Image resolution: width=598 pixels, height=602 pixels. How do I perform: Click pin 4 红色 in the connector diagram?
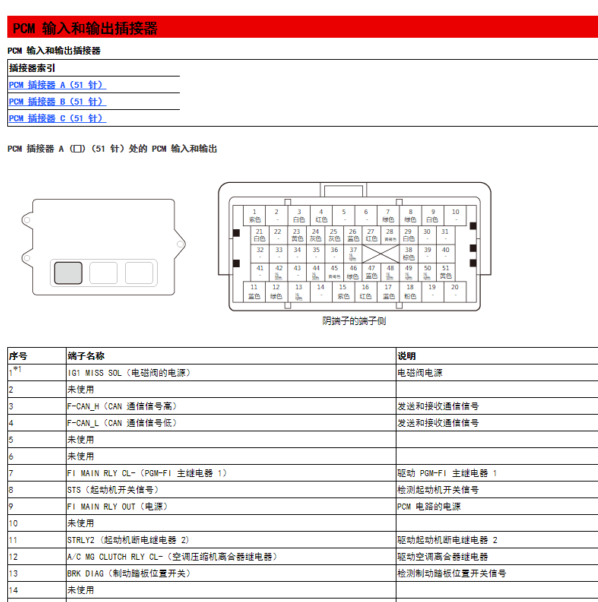click(x=321, y=215)
